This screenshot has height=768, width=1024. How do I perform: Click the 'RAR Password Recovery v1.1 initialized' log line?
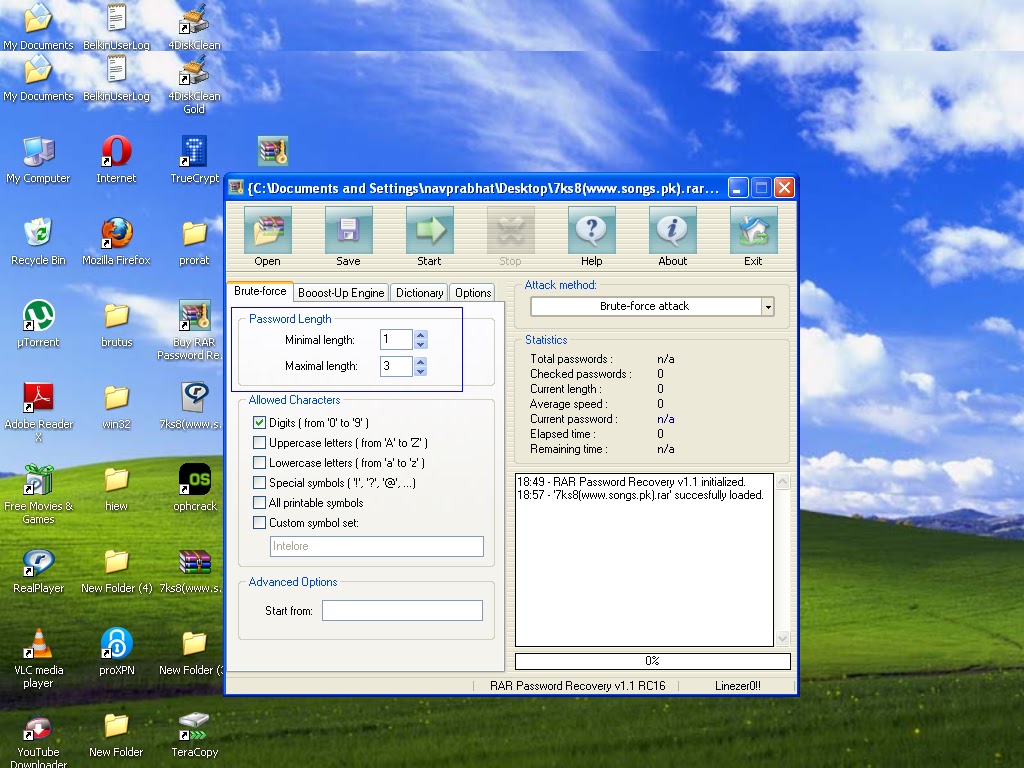[631, 482]
